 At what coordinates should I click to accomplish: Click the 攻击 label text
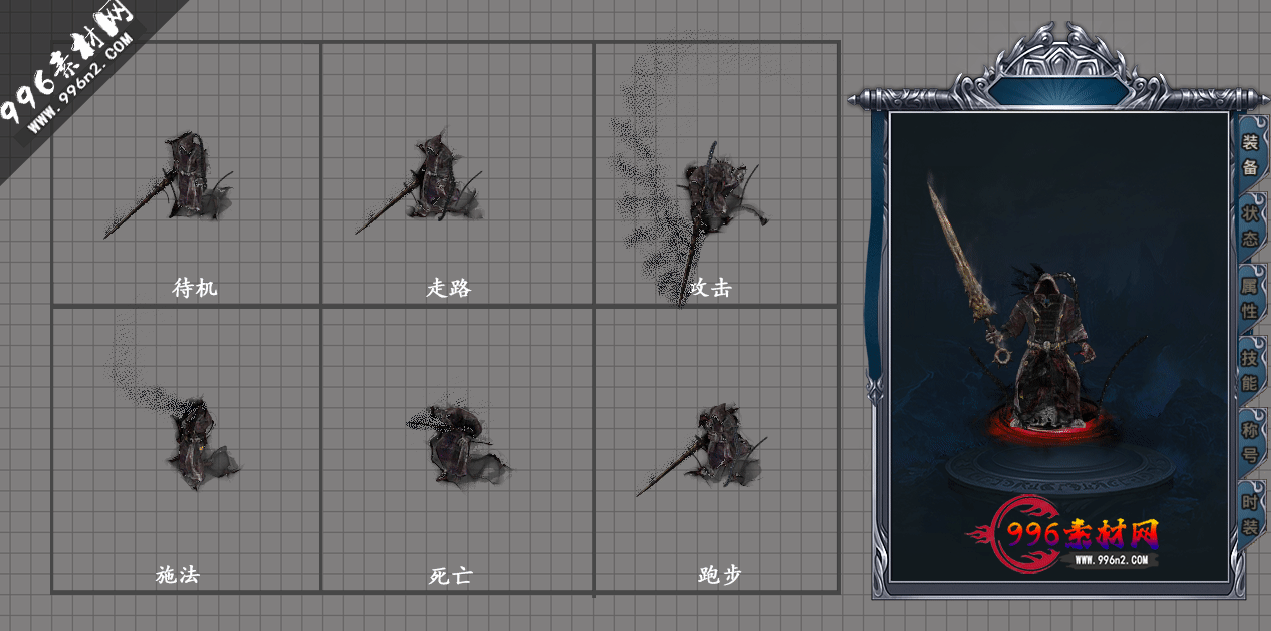point(711,288)
